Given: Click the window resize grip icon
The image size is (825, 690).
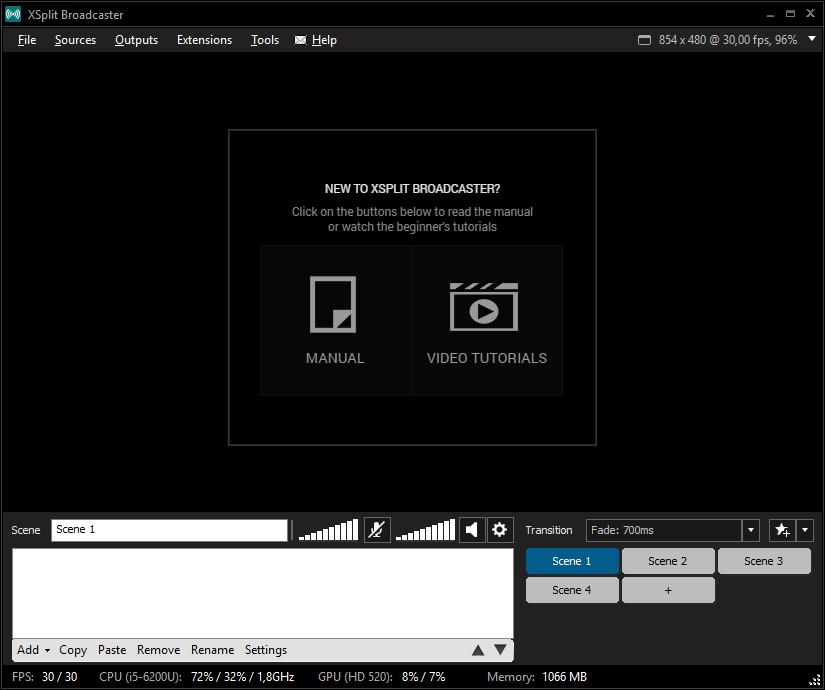Looking at the screenshot, I should [x=815, y=681].
